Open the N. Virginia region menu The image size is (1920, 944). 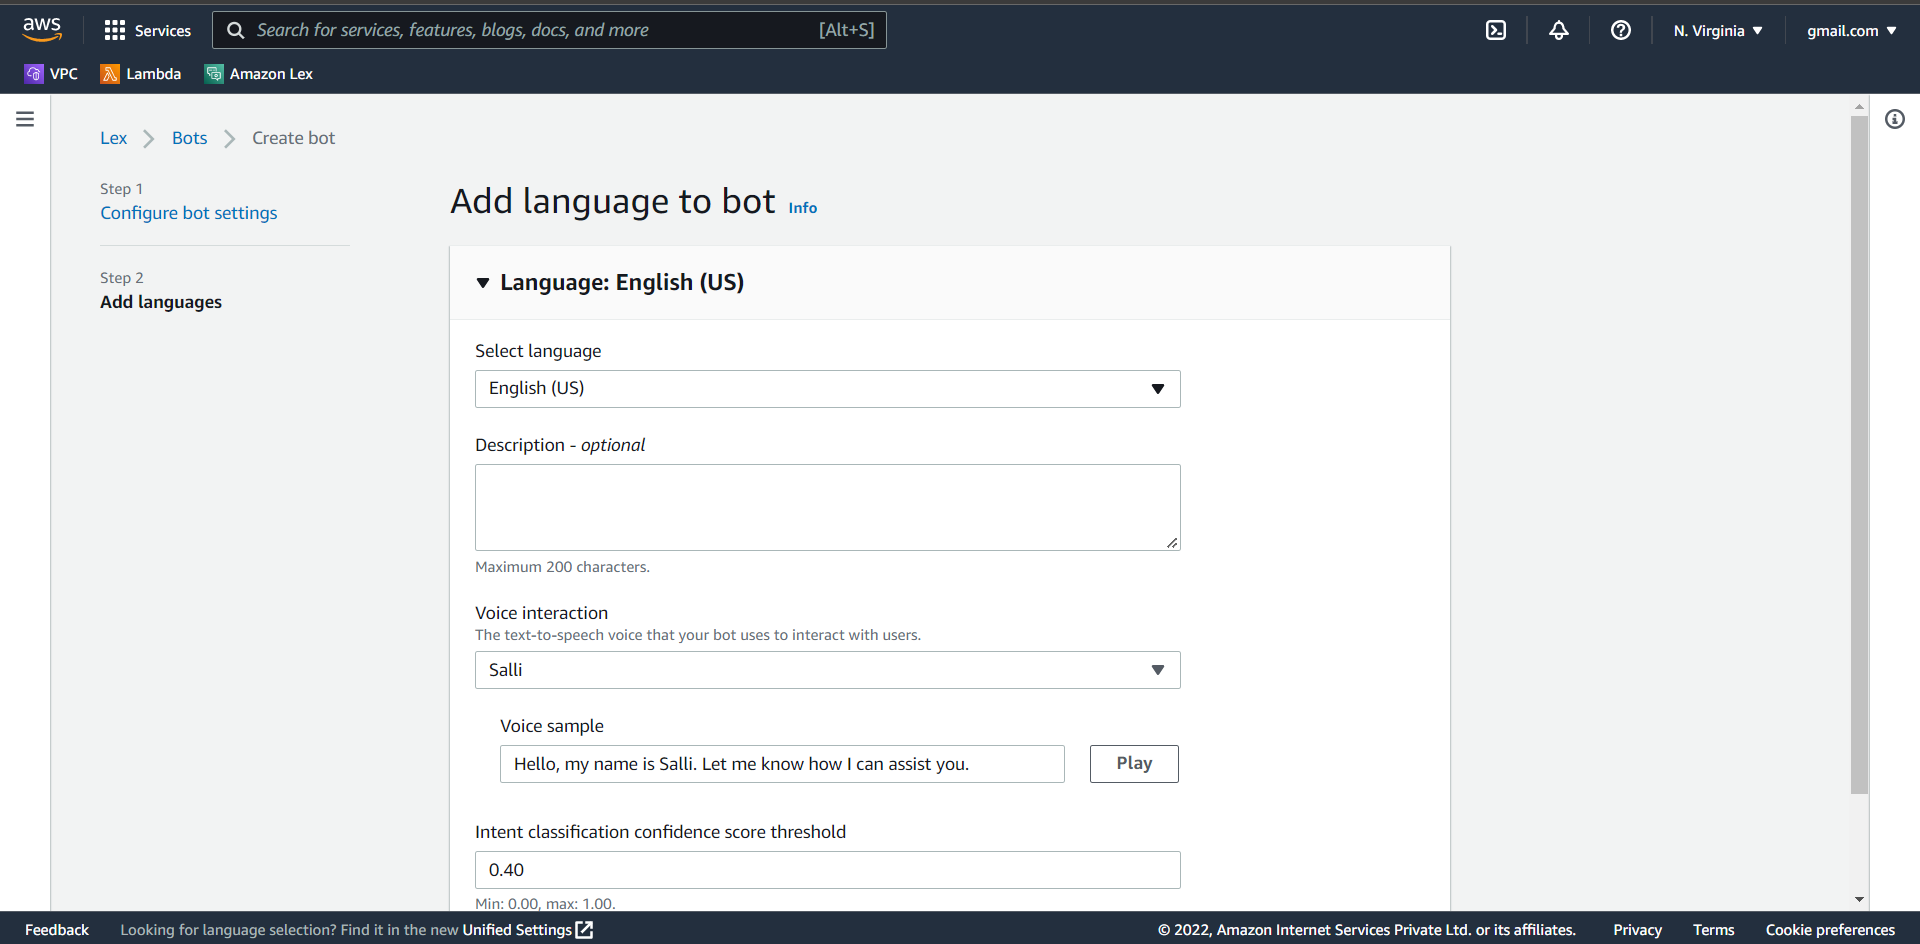pyautogui.click(x=1715, y=30)
